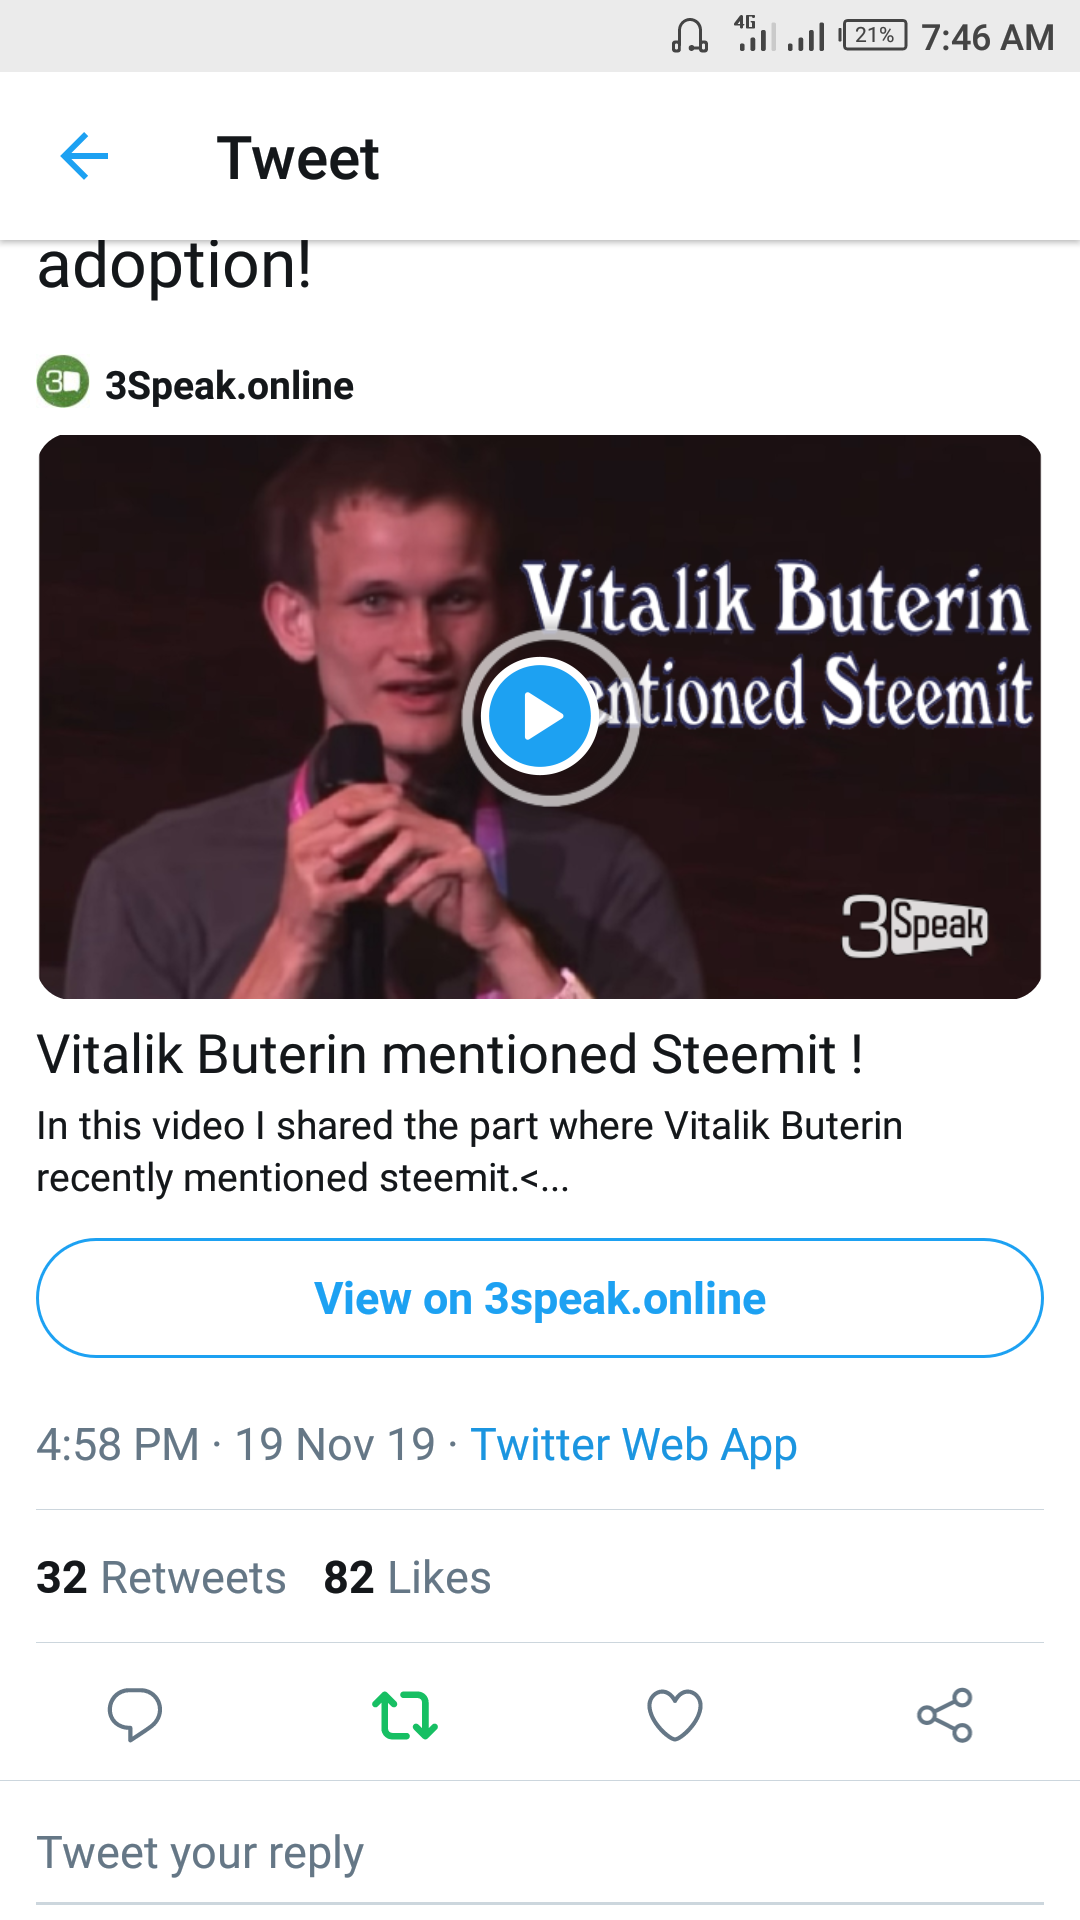Tap the 3Speak watermark logo in video
The height and width of the screenshot is (1920, 1080).
[x=914, y=926]
